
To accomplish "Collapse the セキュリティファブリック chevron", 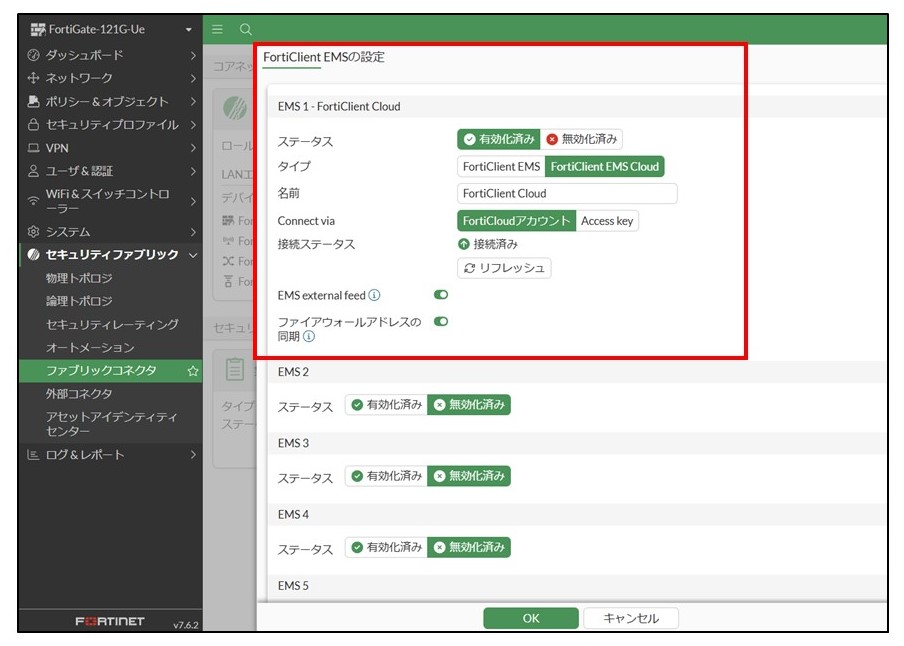I will [193, 255].
